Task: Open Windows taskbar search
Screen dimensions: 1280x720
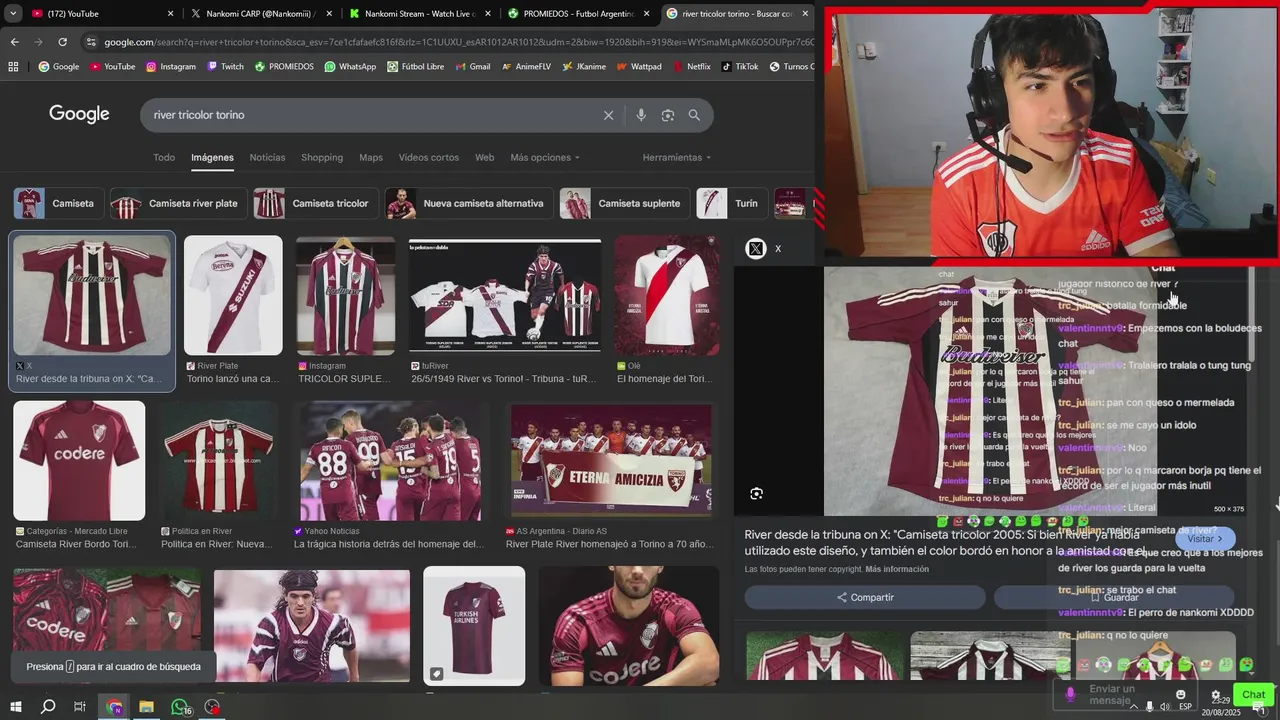Action: 47,707
